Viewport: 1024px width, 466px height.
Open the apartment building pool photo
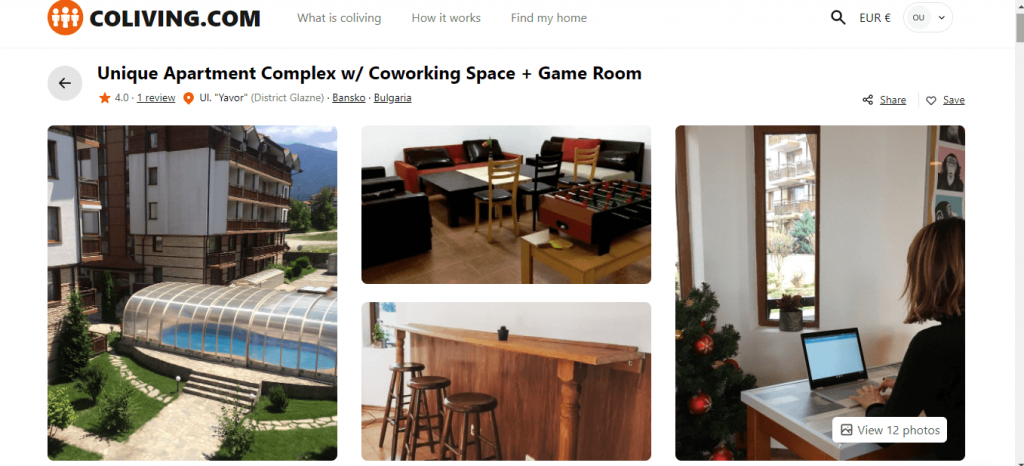(x=193, y=293)
